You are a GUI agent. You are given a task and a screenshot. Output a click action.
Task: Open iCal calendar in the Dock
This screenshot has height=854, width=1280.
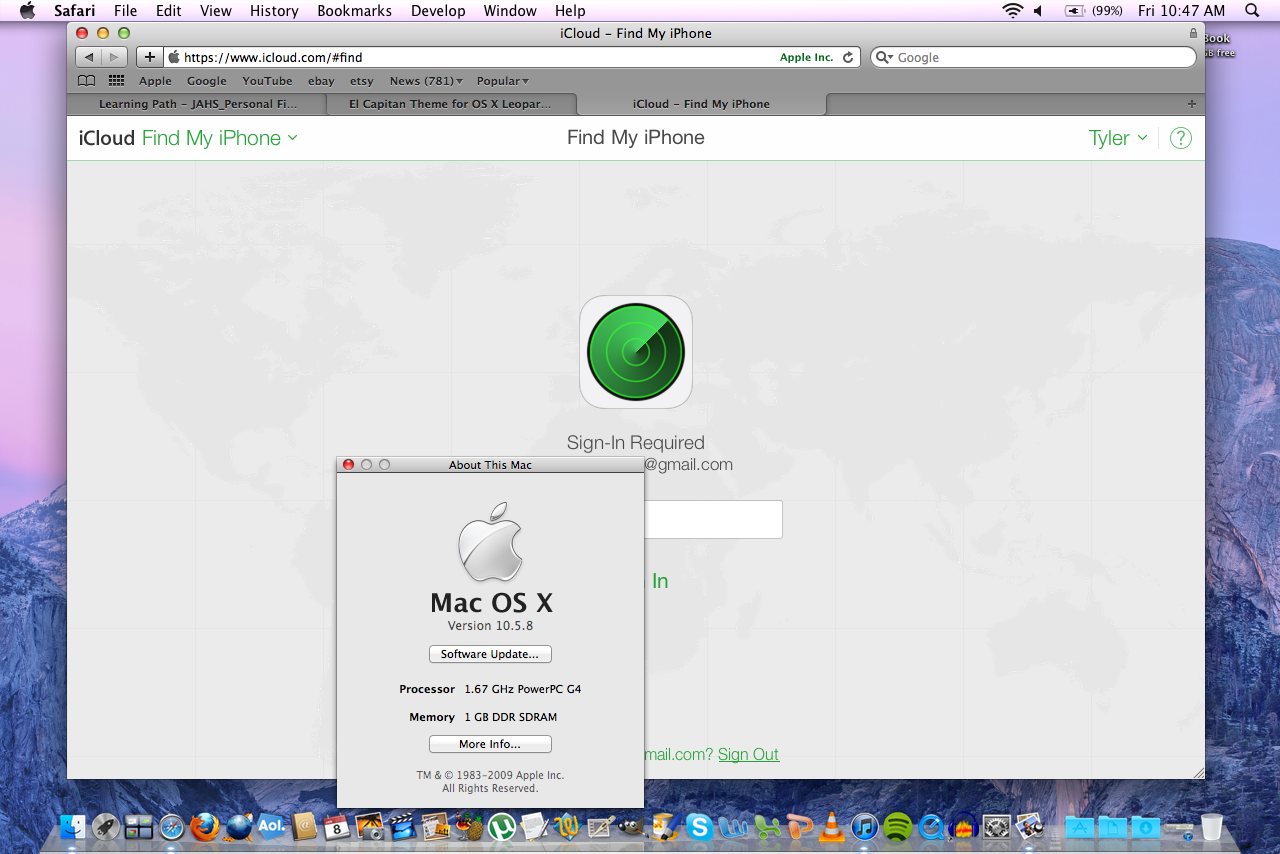pyautogui.click(x=336, y=827)
